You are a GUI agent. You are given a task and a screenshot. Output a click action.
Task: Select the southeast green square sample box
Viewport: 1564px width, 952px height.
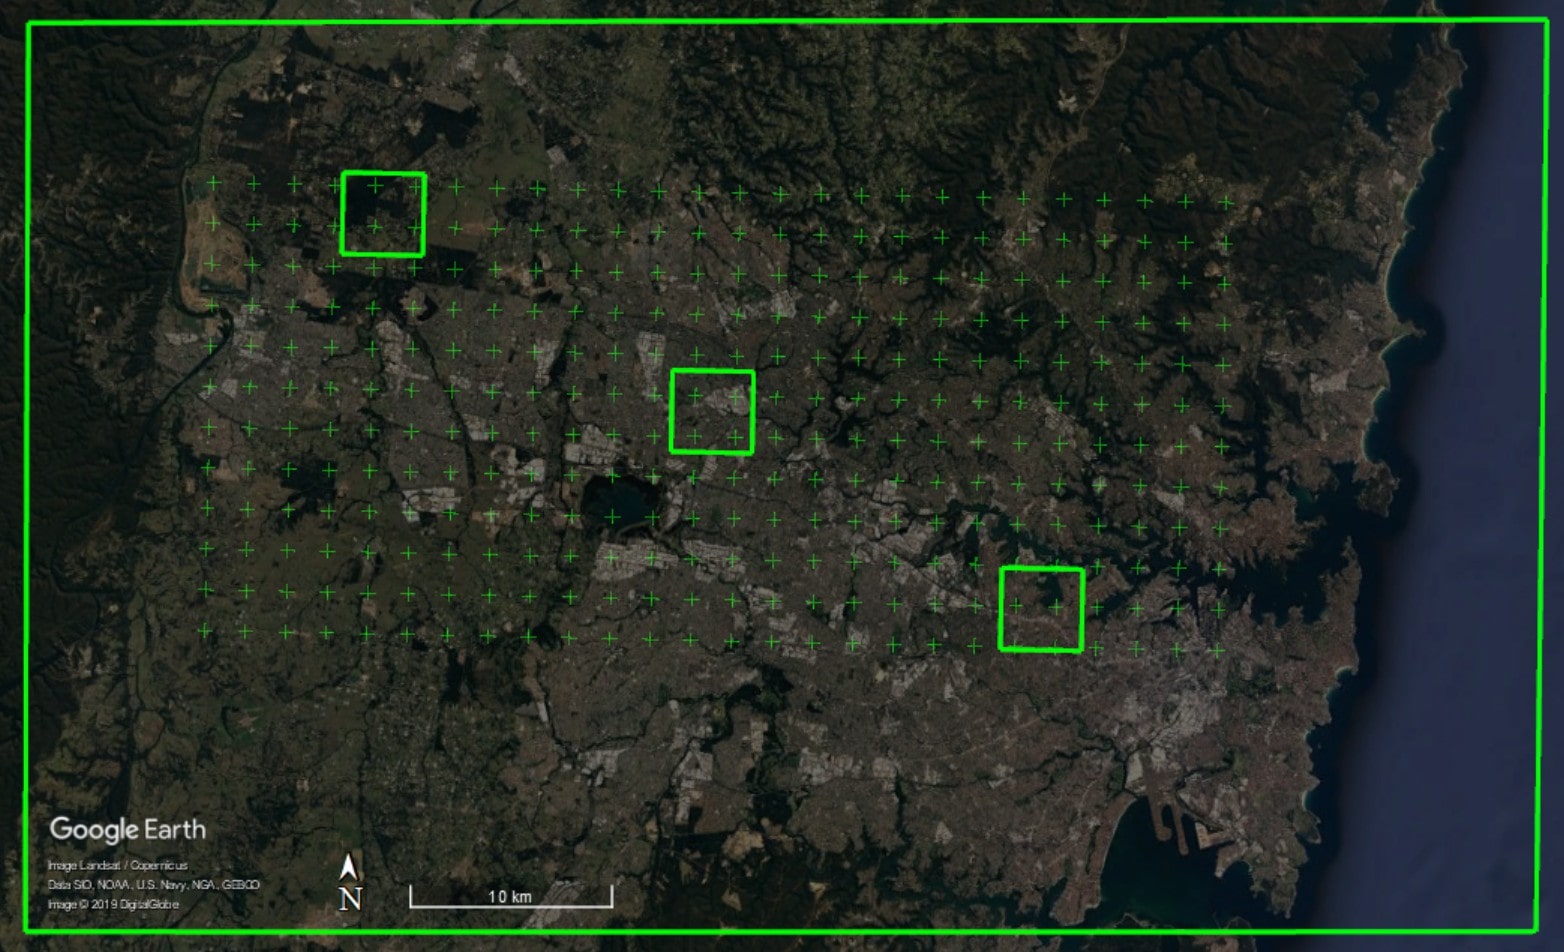click(1041, 609)
